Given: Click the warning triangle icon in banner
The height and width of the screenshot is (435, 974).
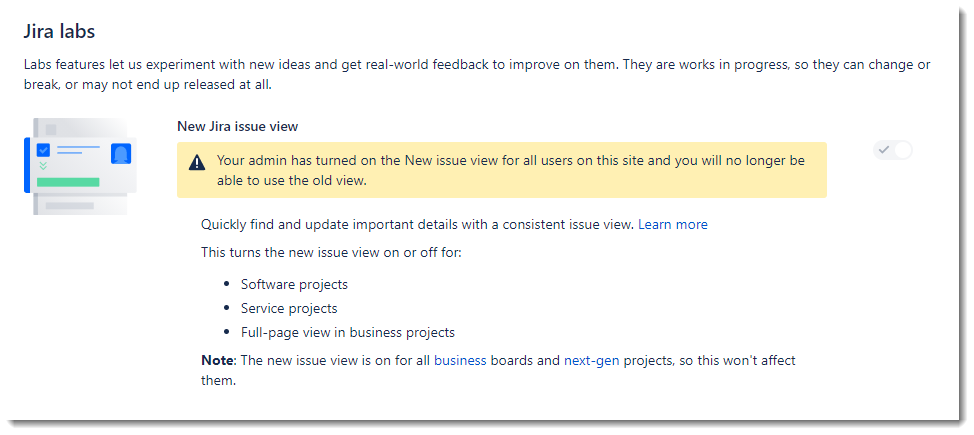Looking at the screenshot, I should pyautogui.click(x=197, y=163).
